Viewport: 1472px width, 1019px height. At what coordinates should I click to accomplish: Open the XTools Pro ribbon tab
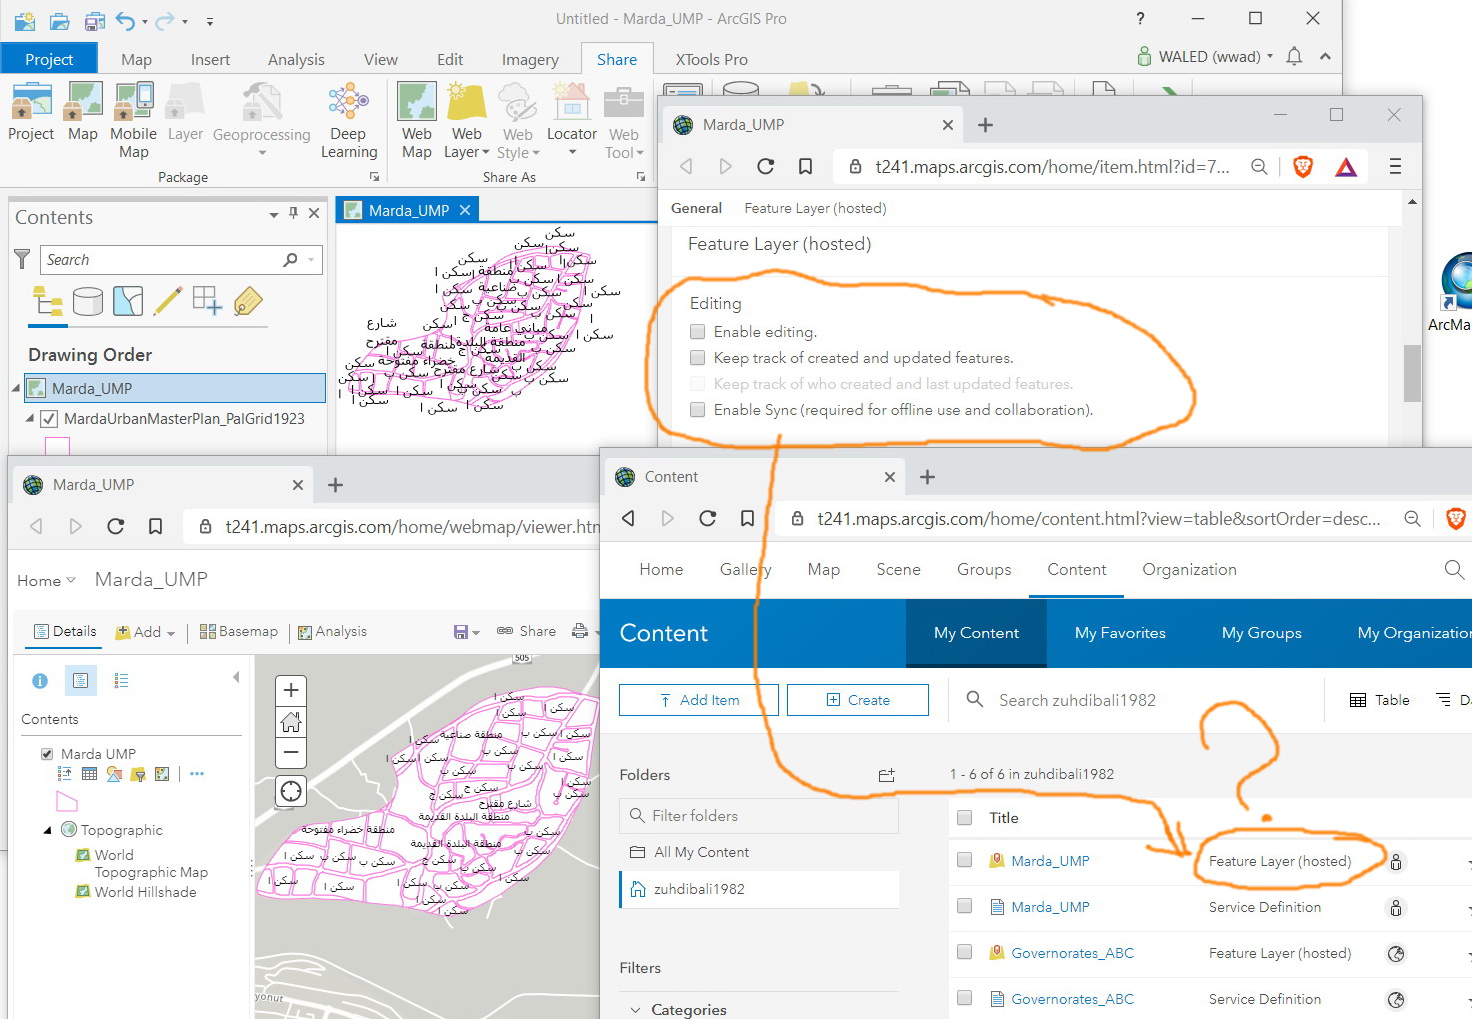(x=712, y=59)
